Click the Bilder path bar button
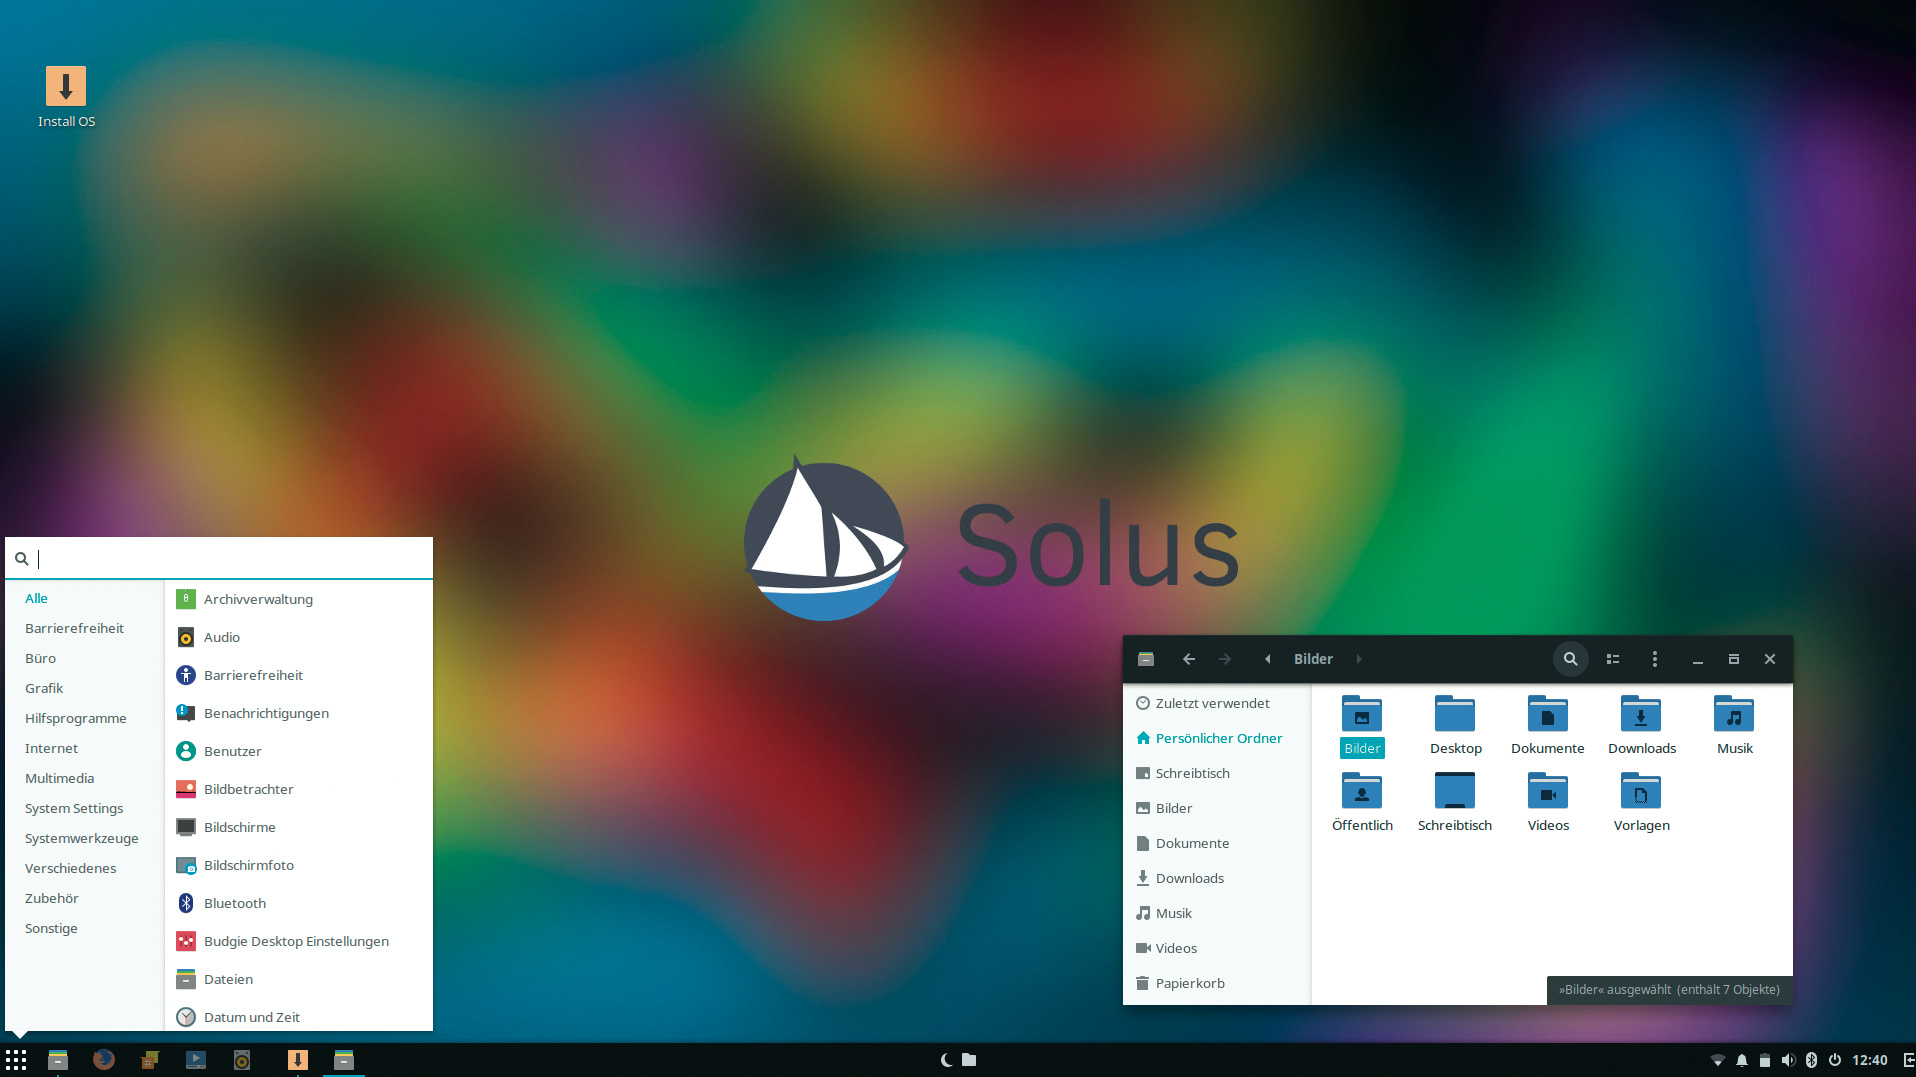1916x1077 pixels. tap(1312, 659)
